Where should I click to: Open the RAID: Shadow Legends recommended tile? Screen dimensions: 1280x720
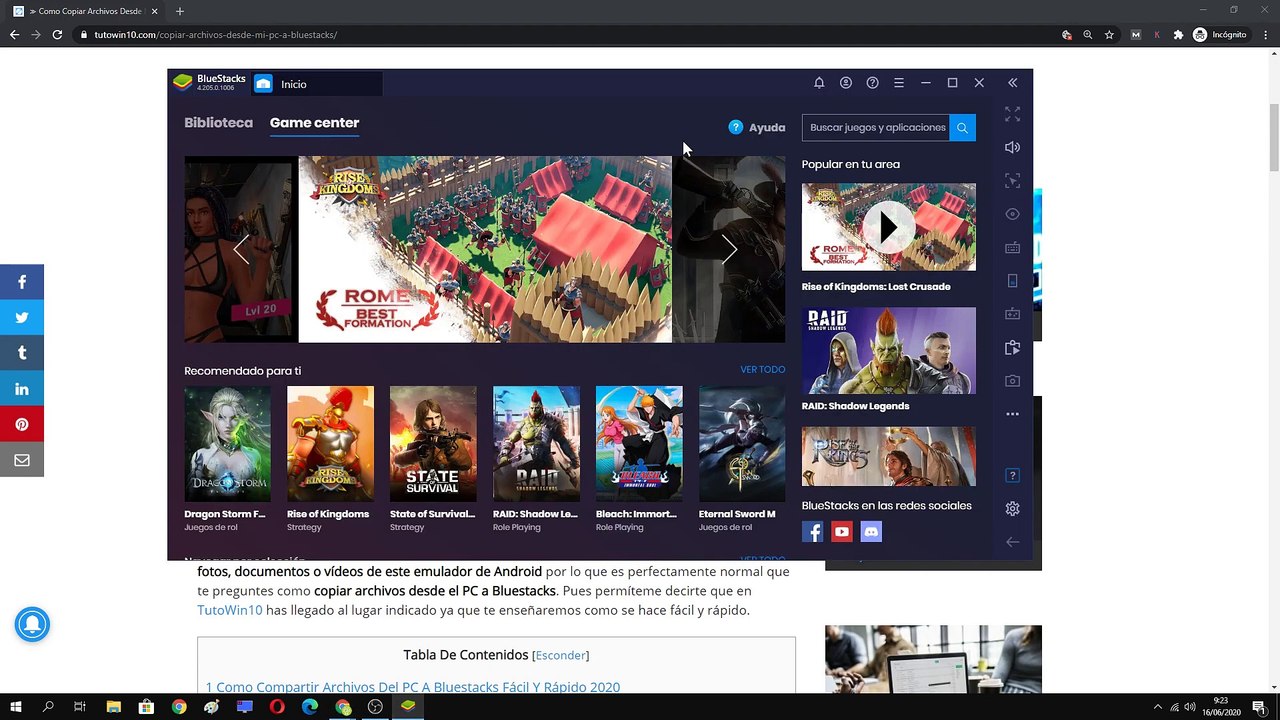click(x=536, y=459)
